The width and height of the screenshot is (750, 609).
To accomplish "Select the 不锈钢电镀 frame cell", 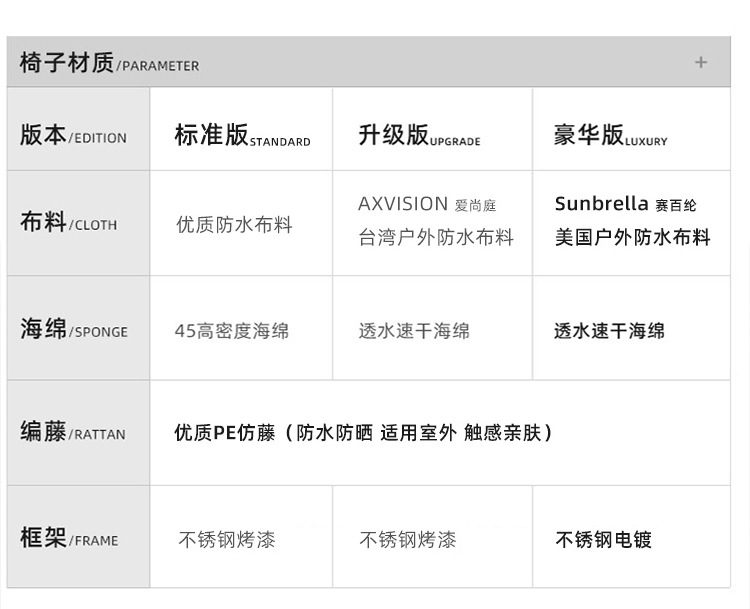I will click(603, 540).
